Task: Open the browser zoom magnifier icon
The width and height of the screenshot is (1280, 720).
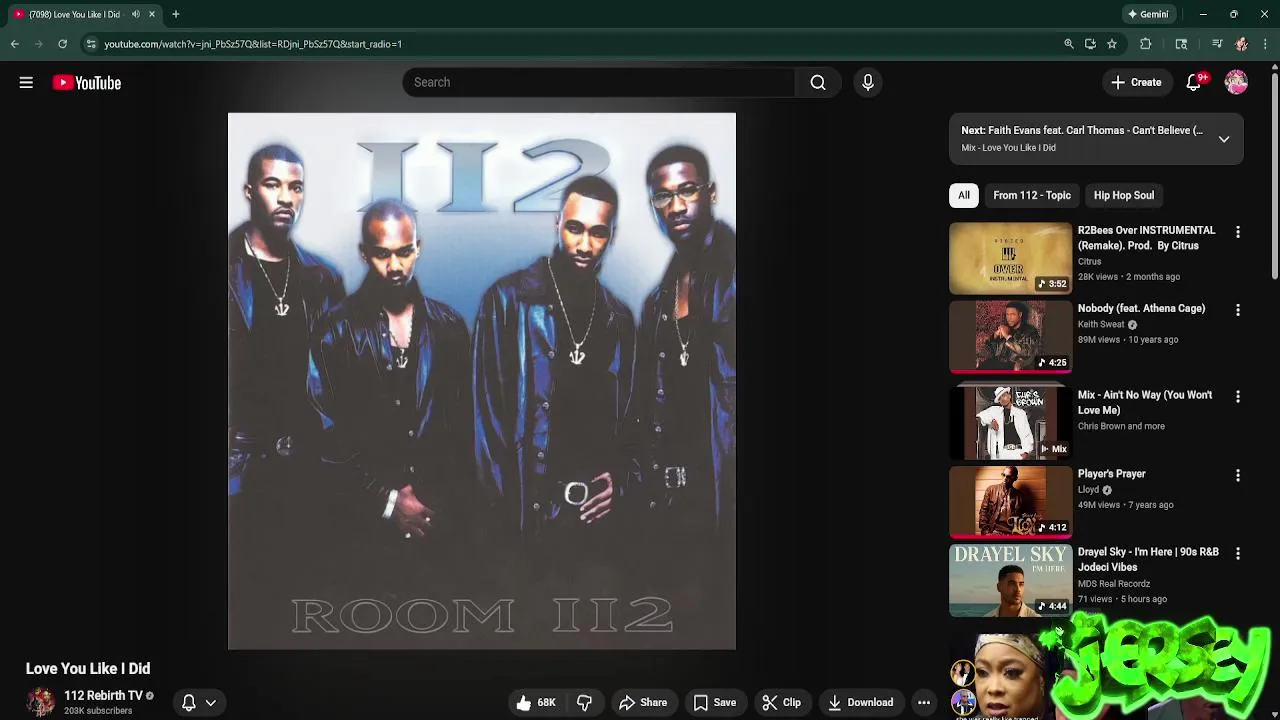Action: (1069, 44)
